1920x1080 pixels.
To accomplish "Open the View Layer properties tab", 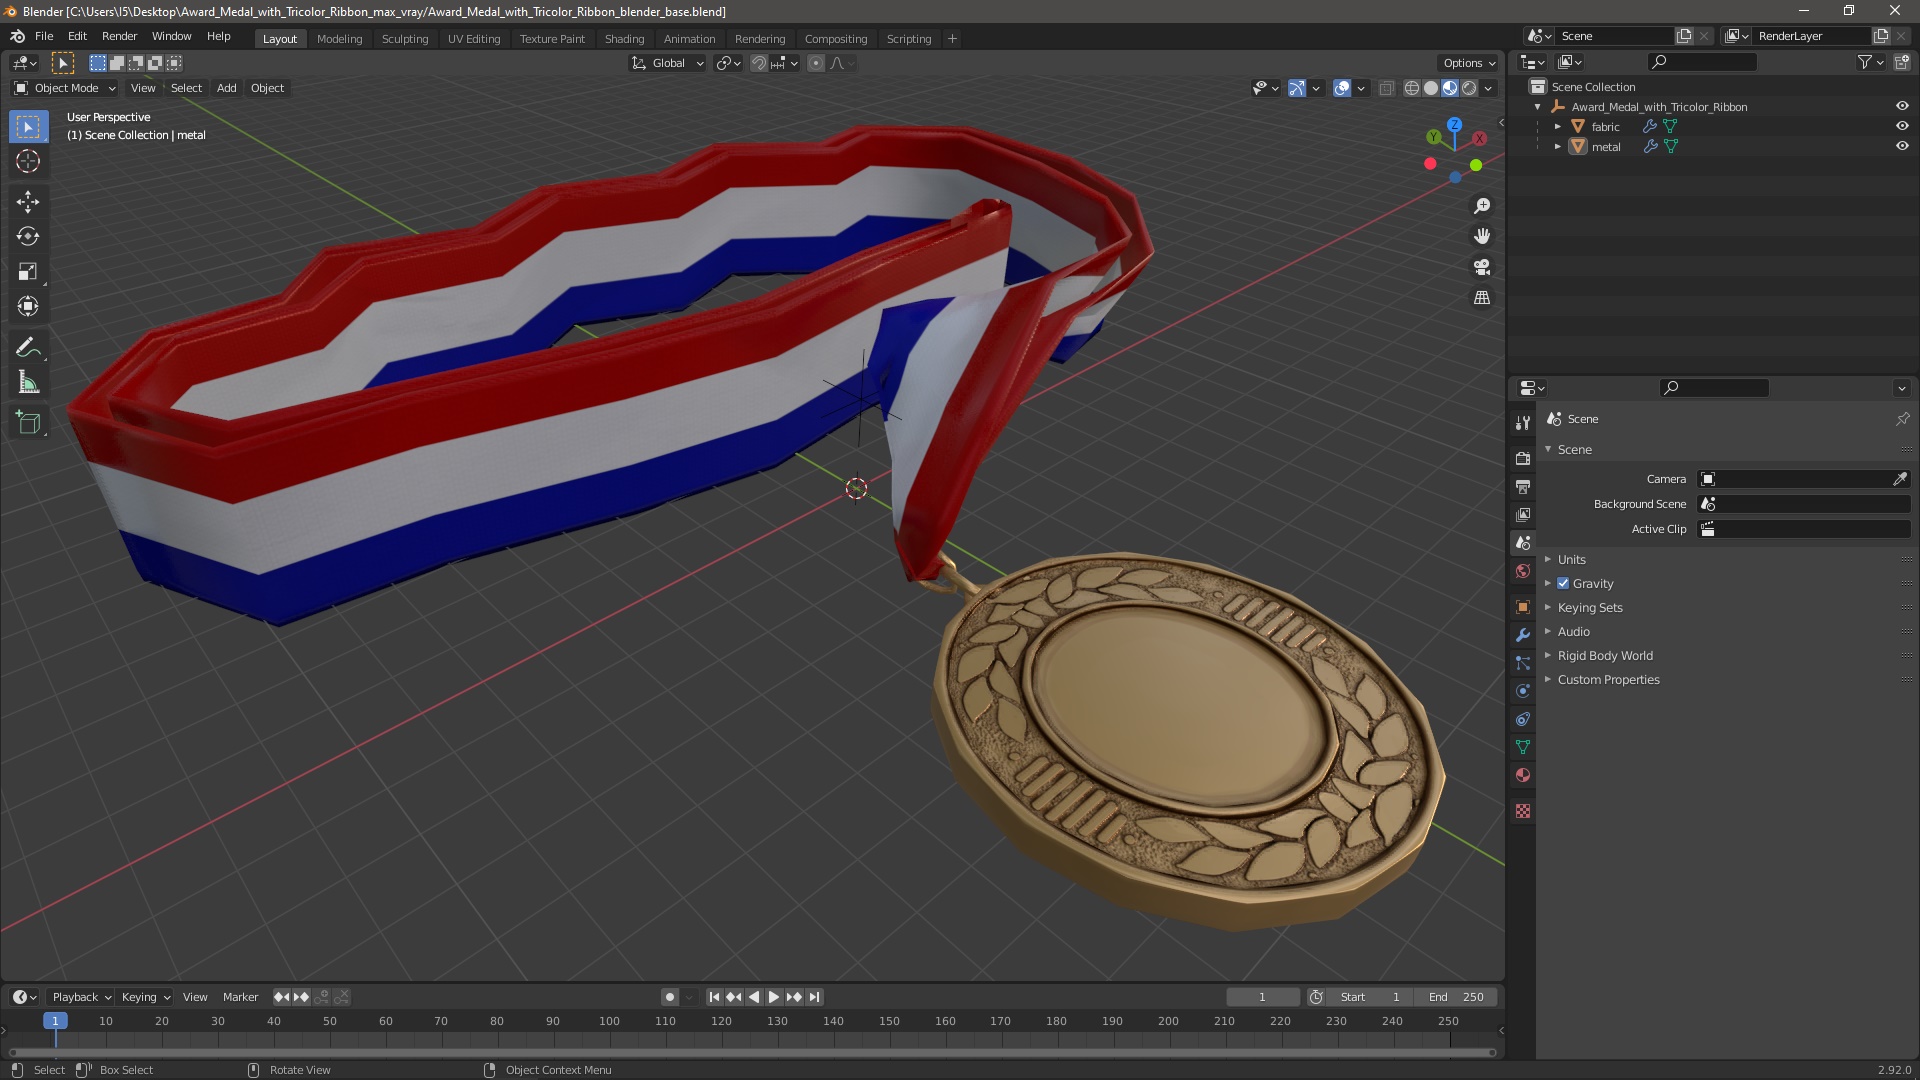I will pyautogui.click(x=1522, y=514).
